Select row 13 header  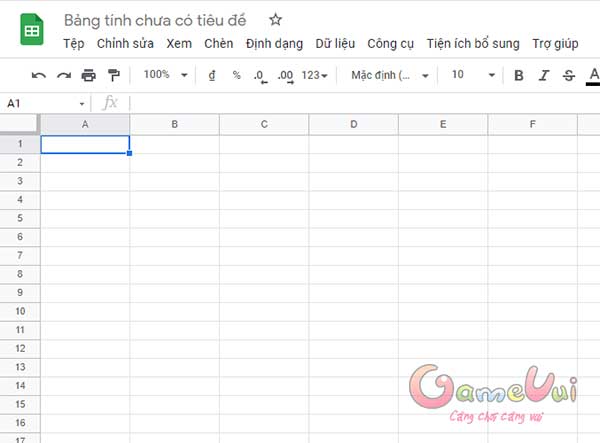(20, 368)
